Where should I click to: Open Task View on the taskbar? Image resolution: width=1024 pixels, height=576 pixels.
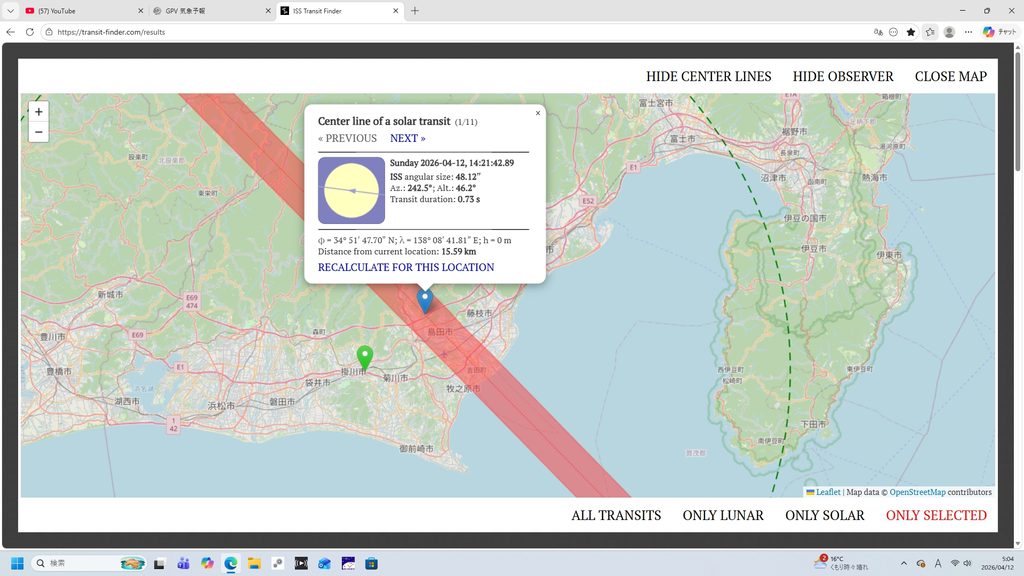(159, 563)
